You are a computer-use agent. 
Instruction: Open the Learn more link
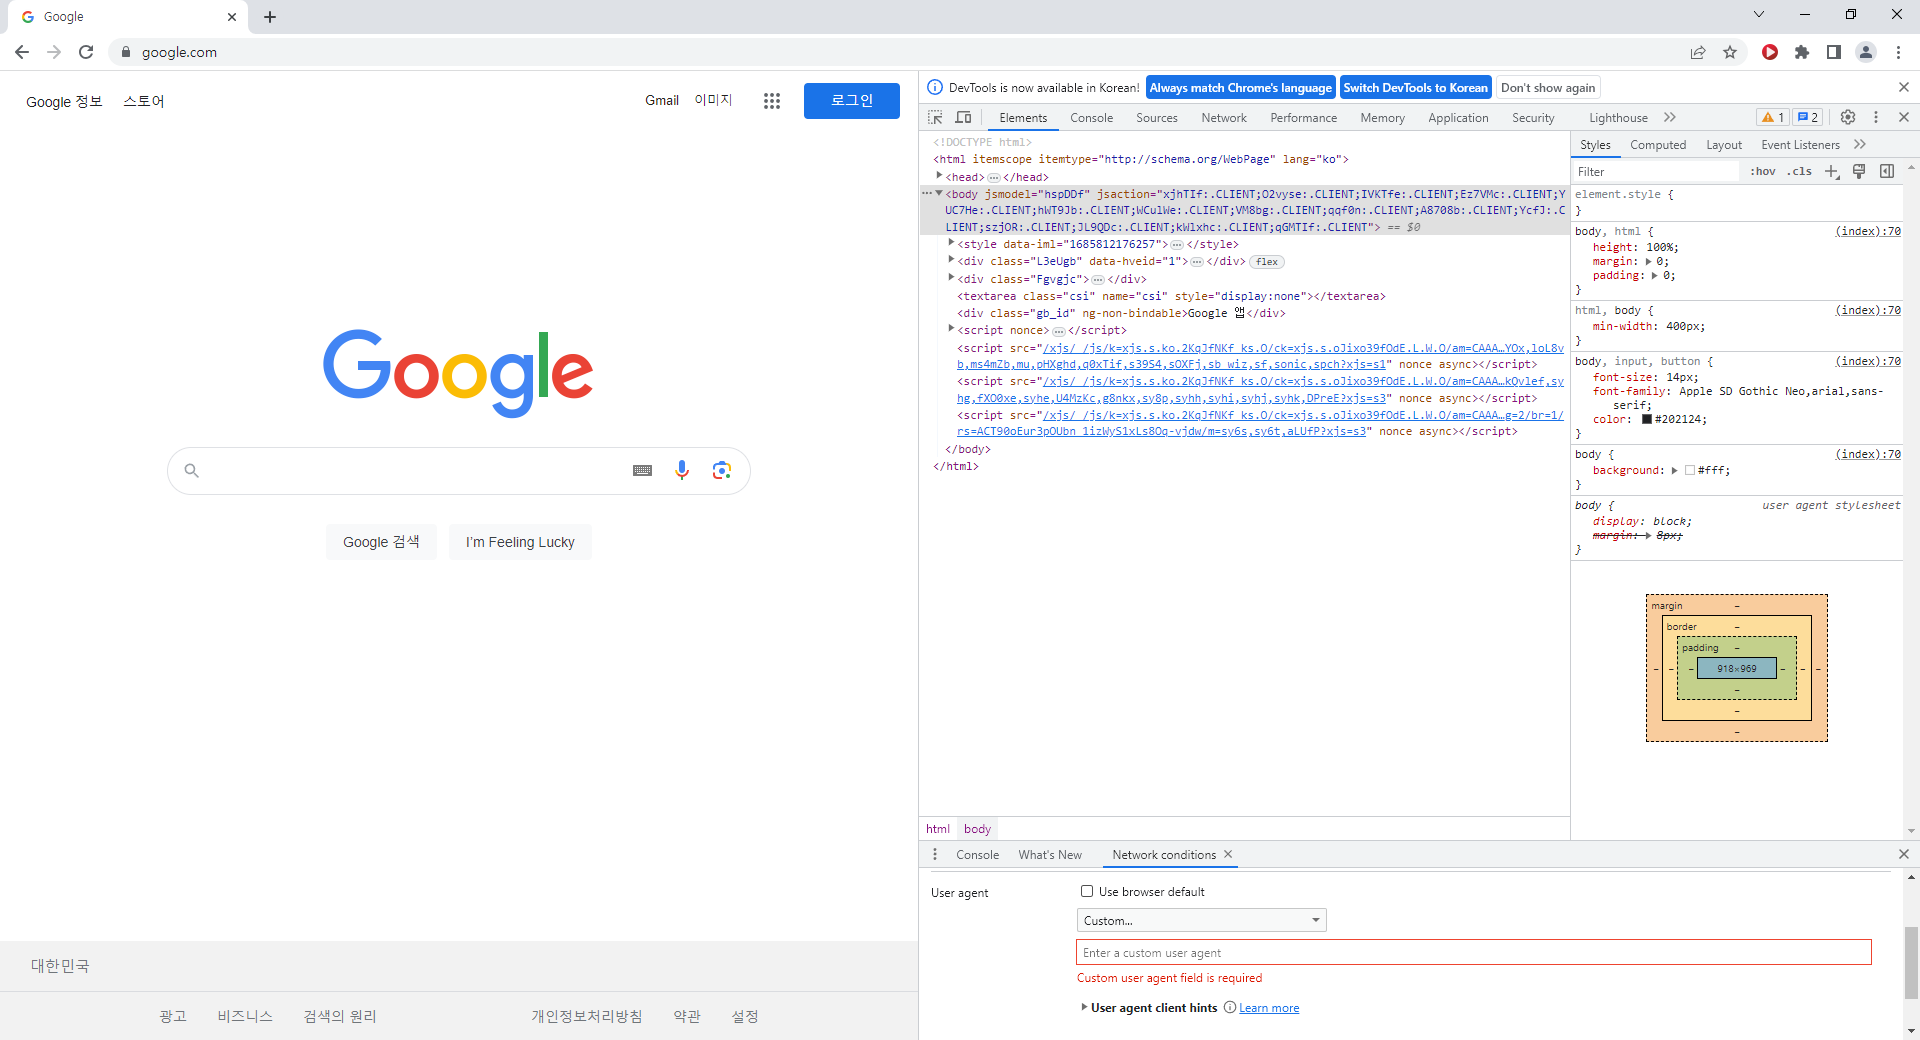1269,1008
